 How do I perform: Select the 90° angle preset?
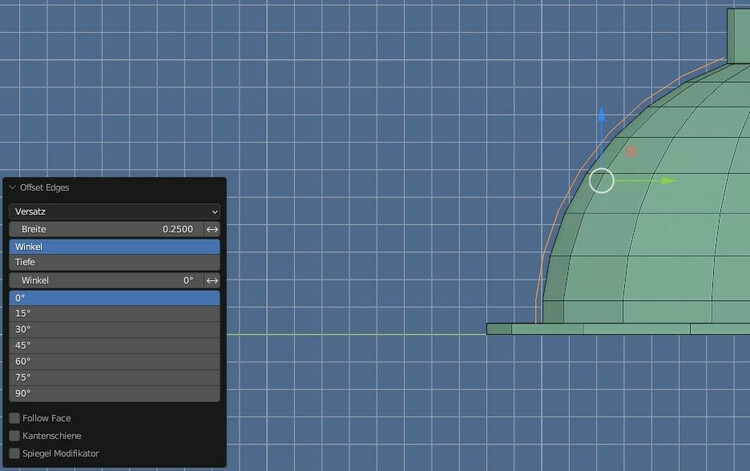pyautogui.click(x=114, y=393)
